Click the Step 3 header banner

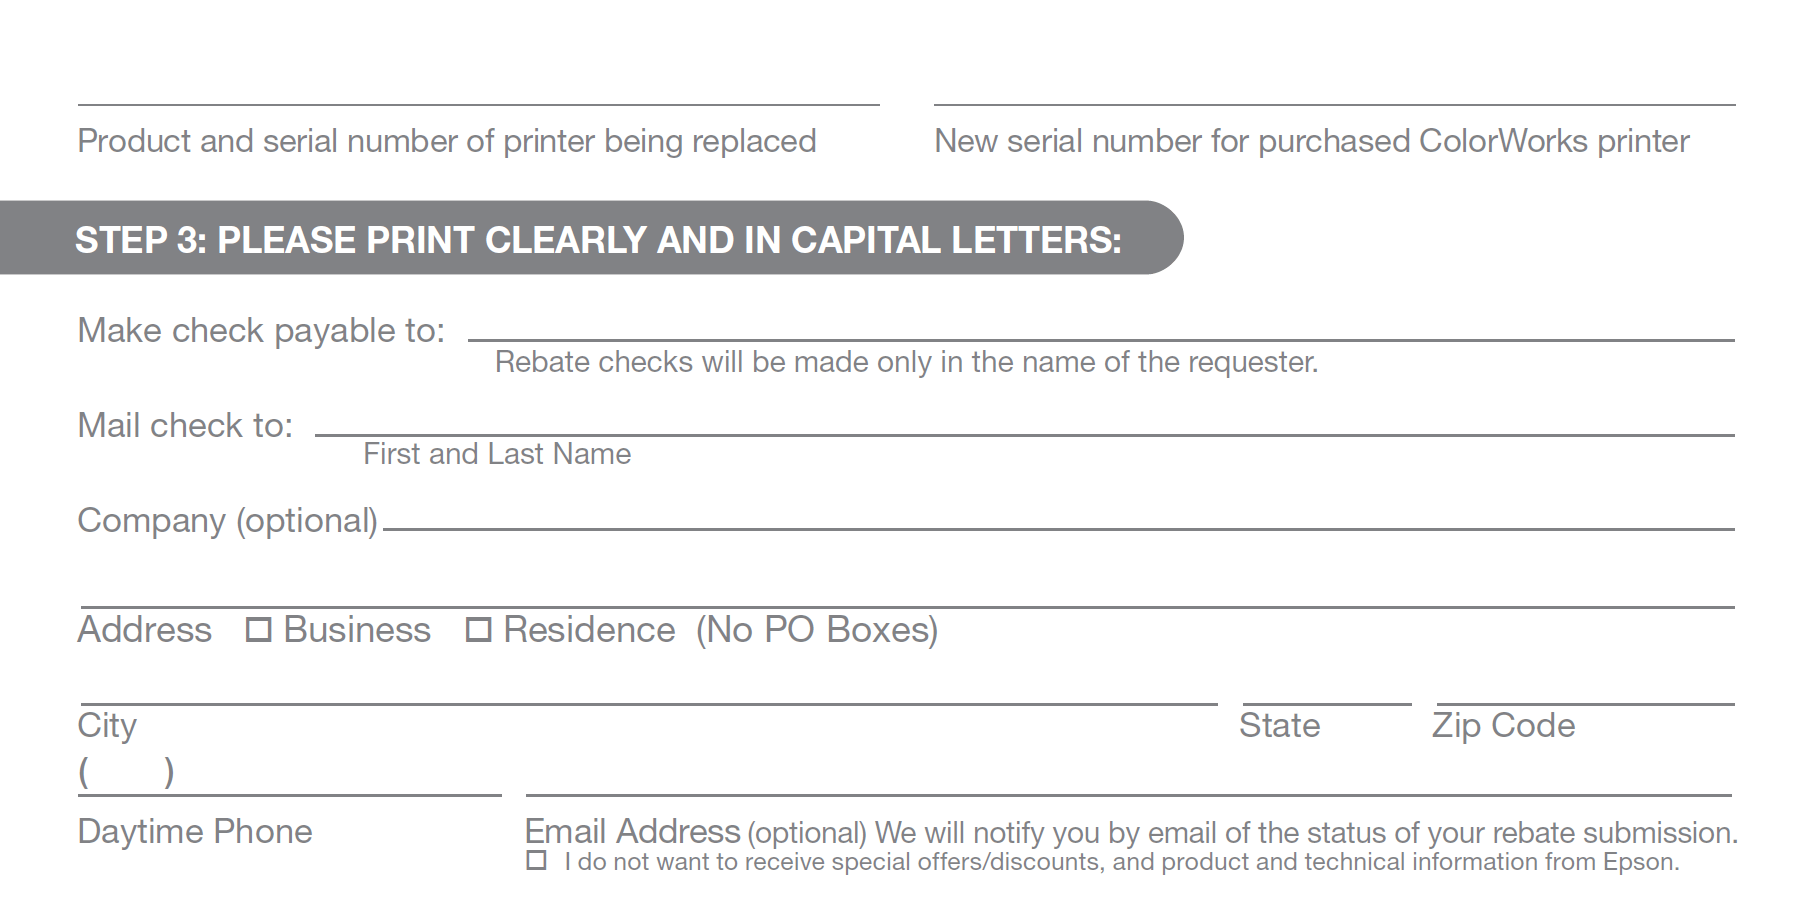point(591,238)
